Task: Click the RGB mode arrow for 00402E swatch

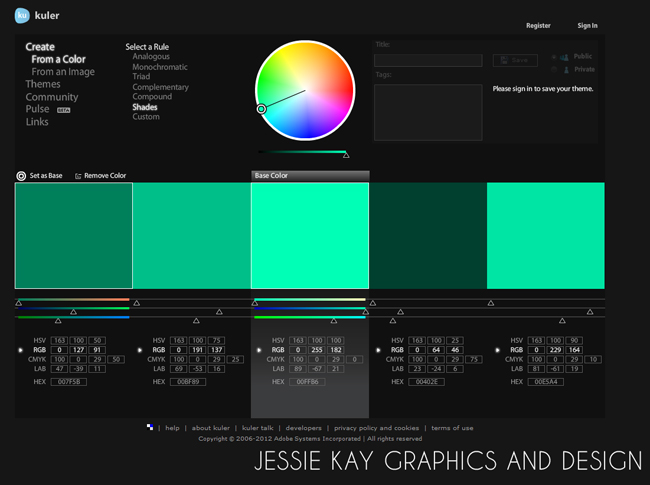Action: tap(378, 350)
